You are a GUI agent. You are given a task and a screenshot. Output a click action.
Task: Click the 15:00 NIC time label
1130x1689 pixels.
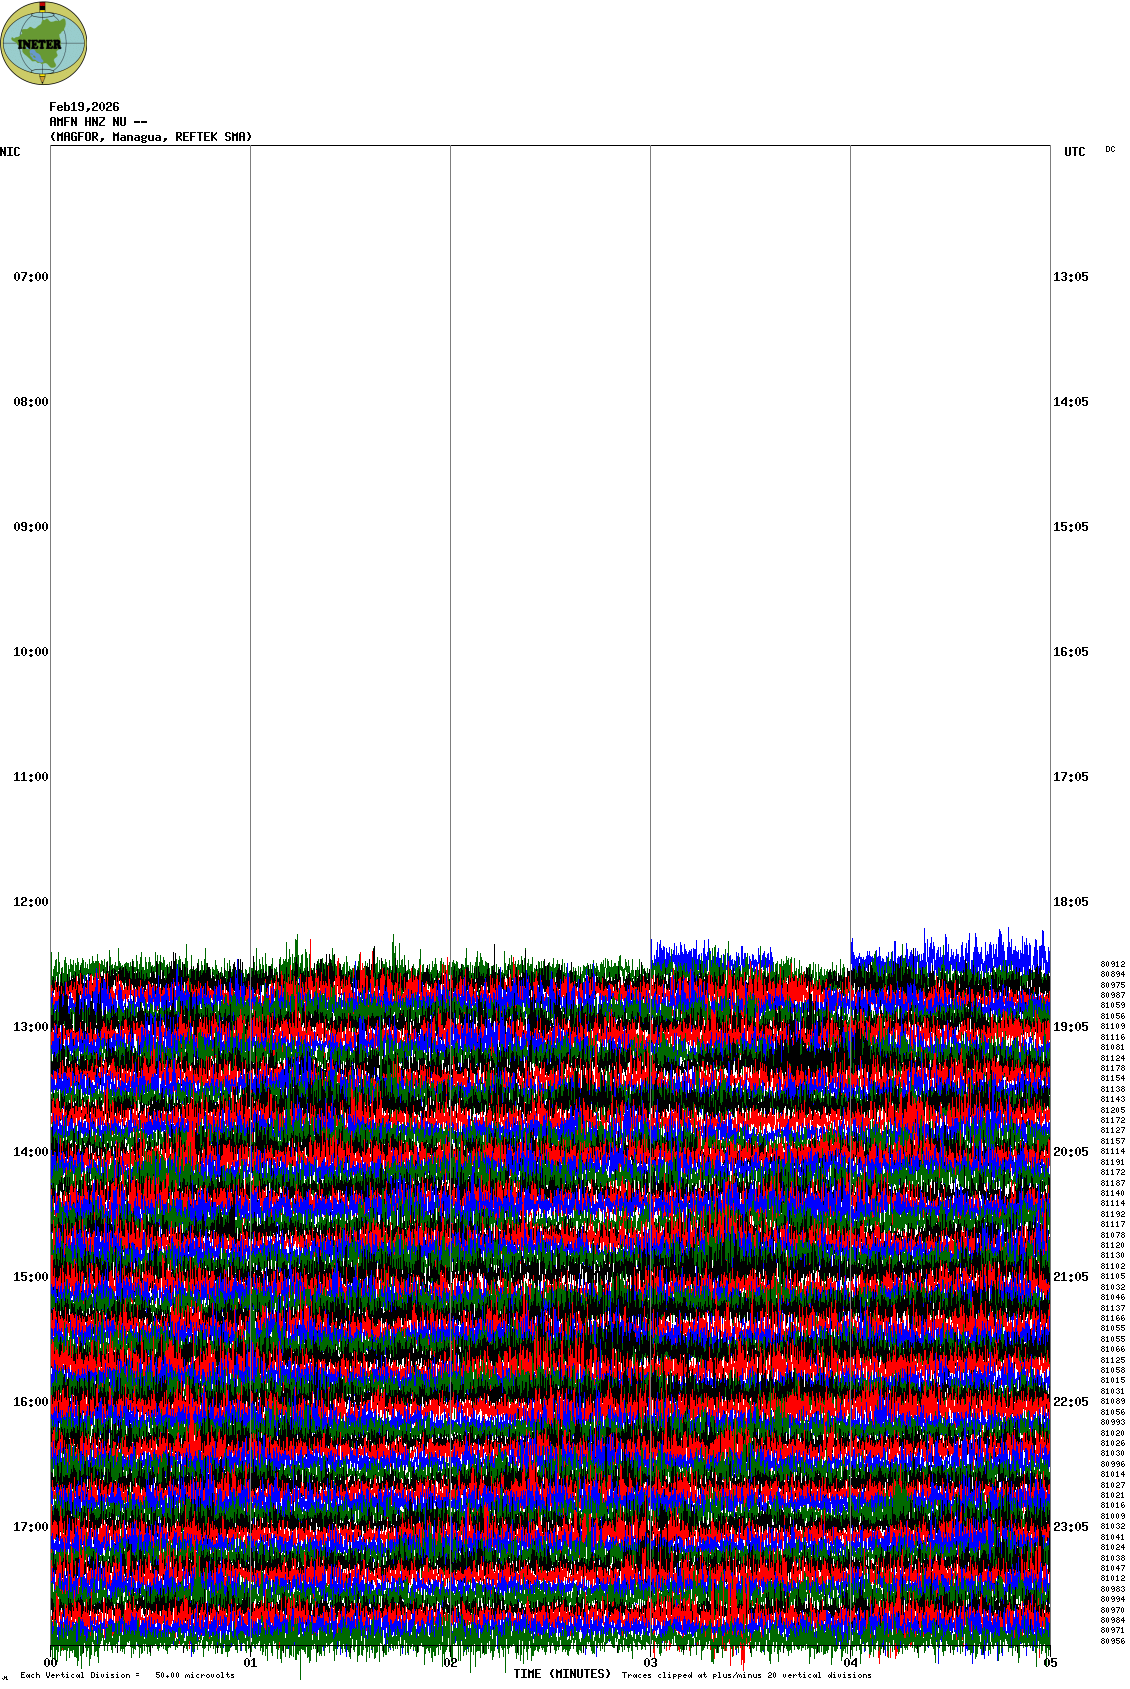click(30, 1277)
